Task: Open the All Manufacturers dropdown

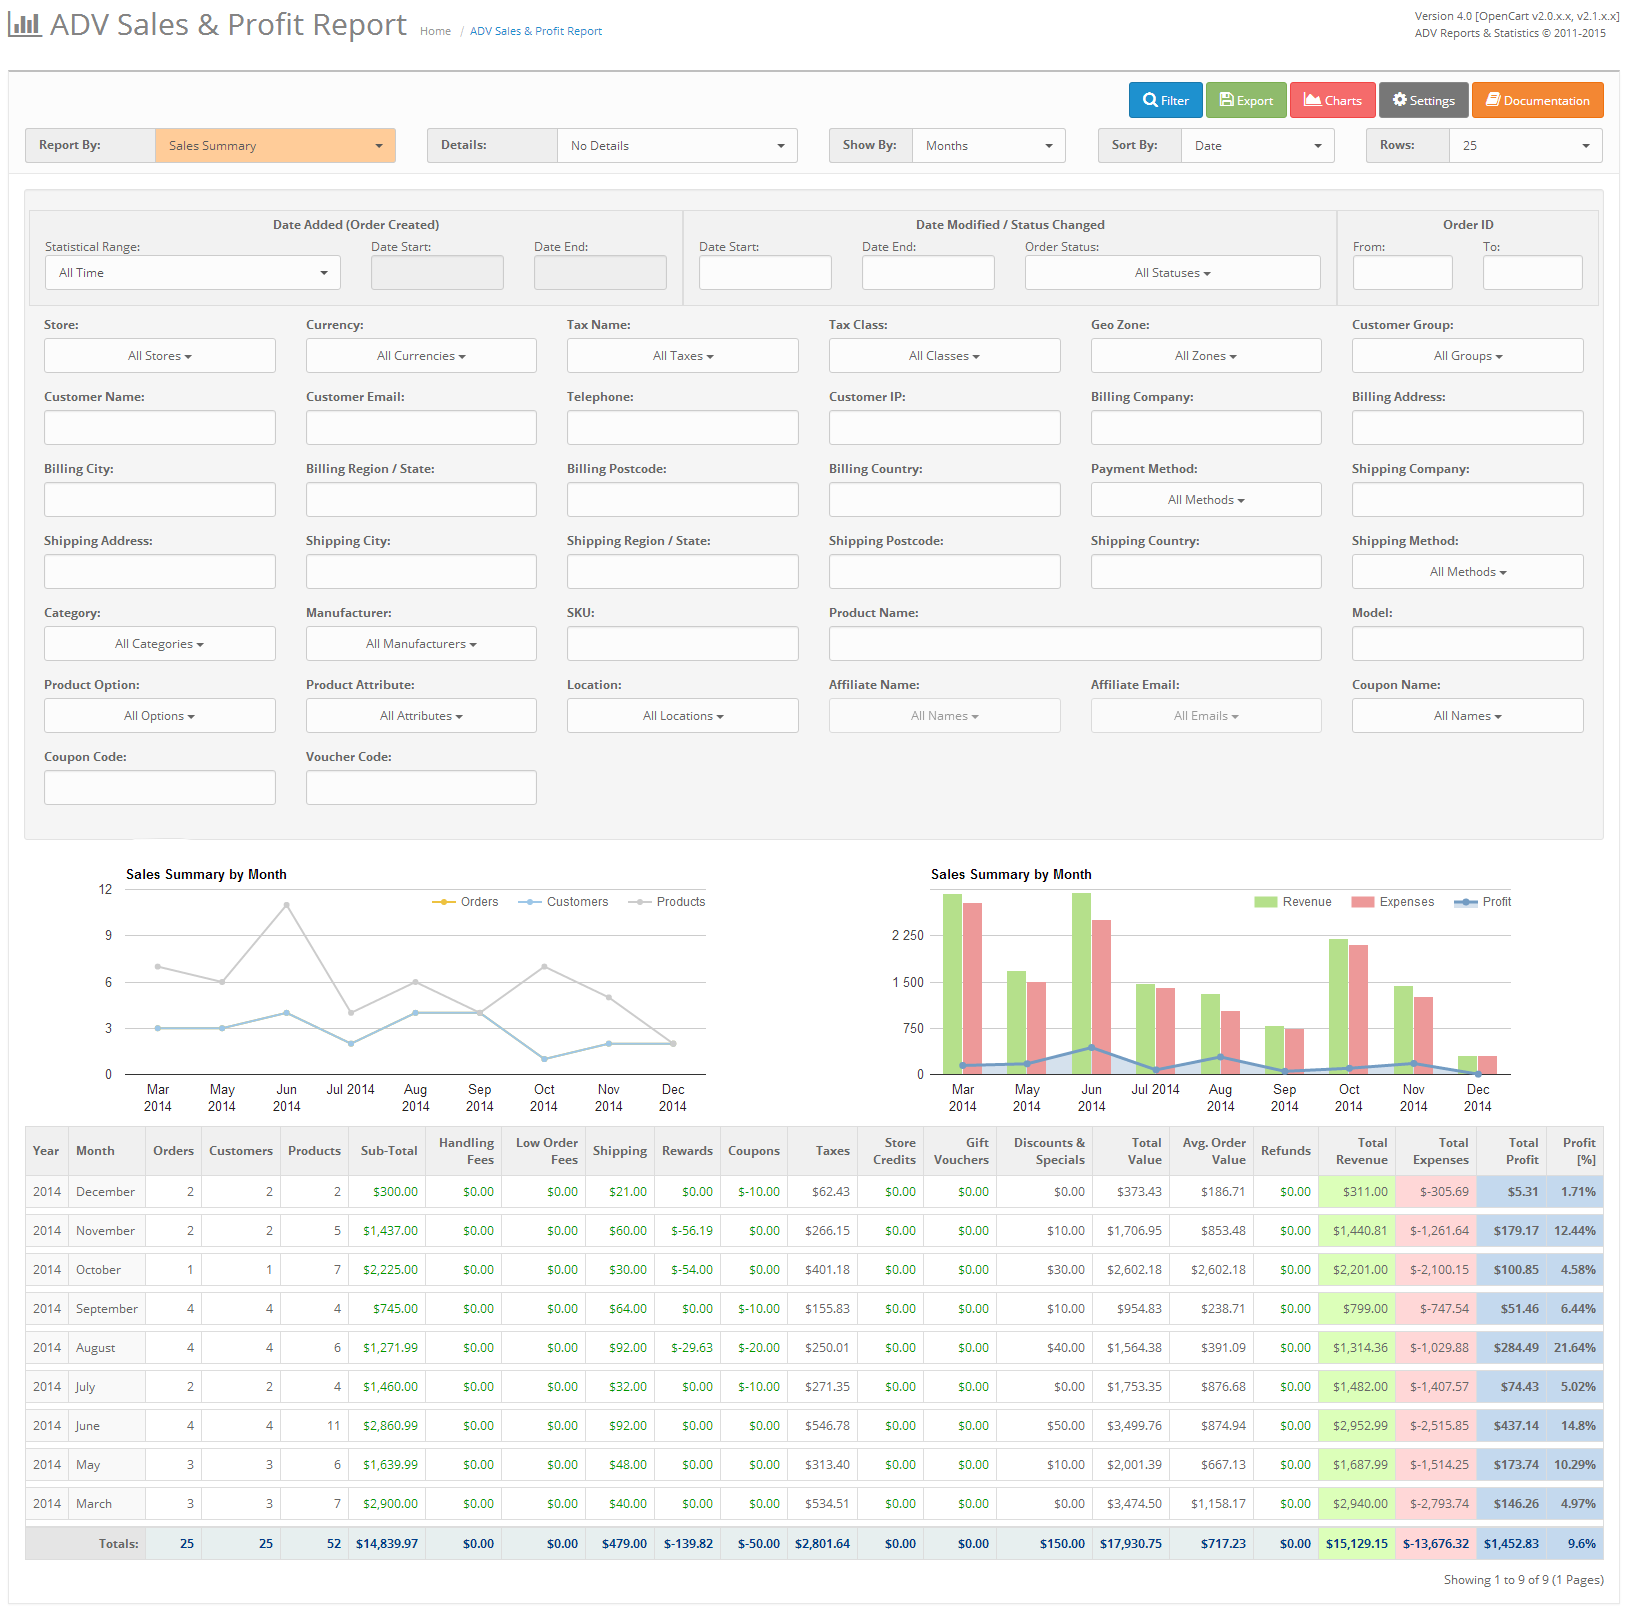Action: click(421, 644)
